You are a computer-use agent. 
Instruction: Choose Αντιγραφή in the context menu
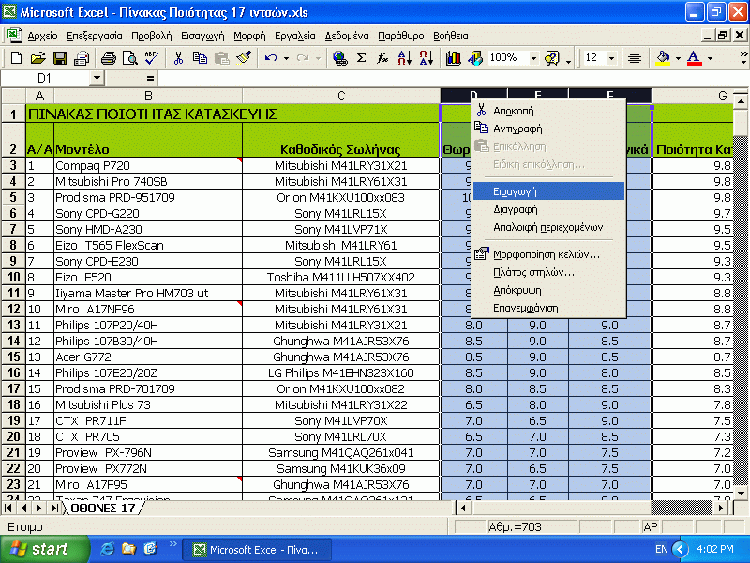click(548, 129)
